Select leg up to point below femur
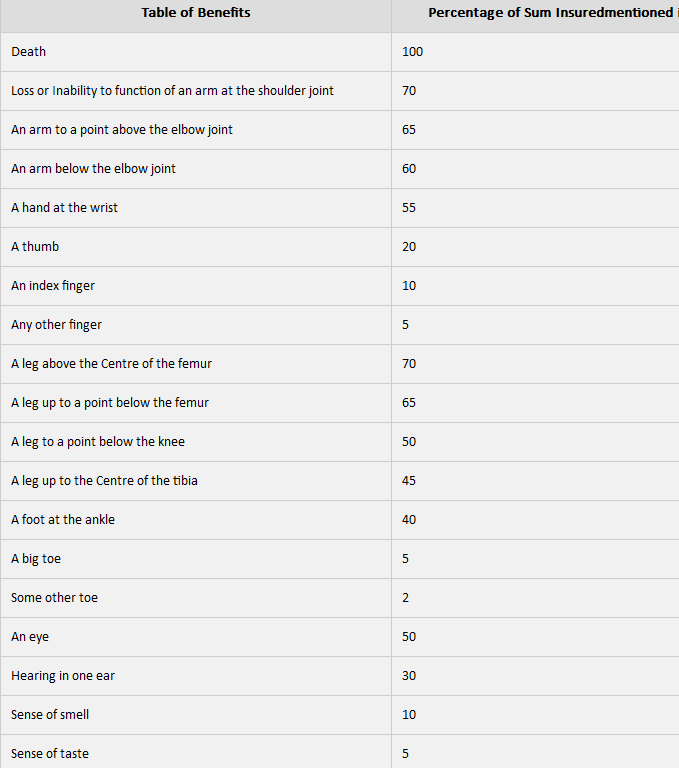Screen dimensions: 679x768 click(x=110, y=403)
